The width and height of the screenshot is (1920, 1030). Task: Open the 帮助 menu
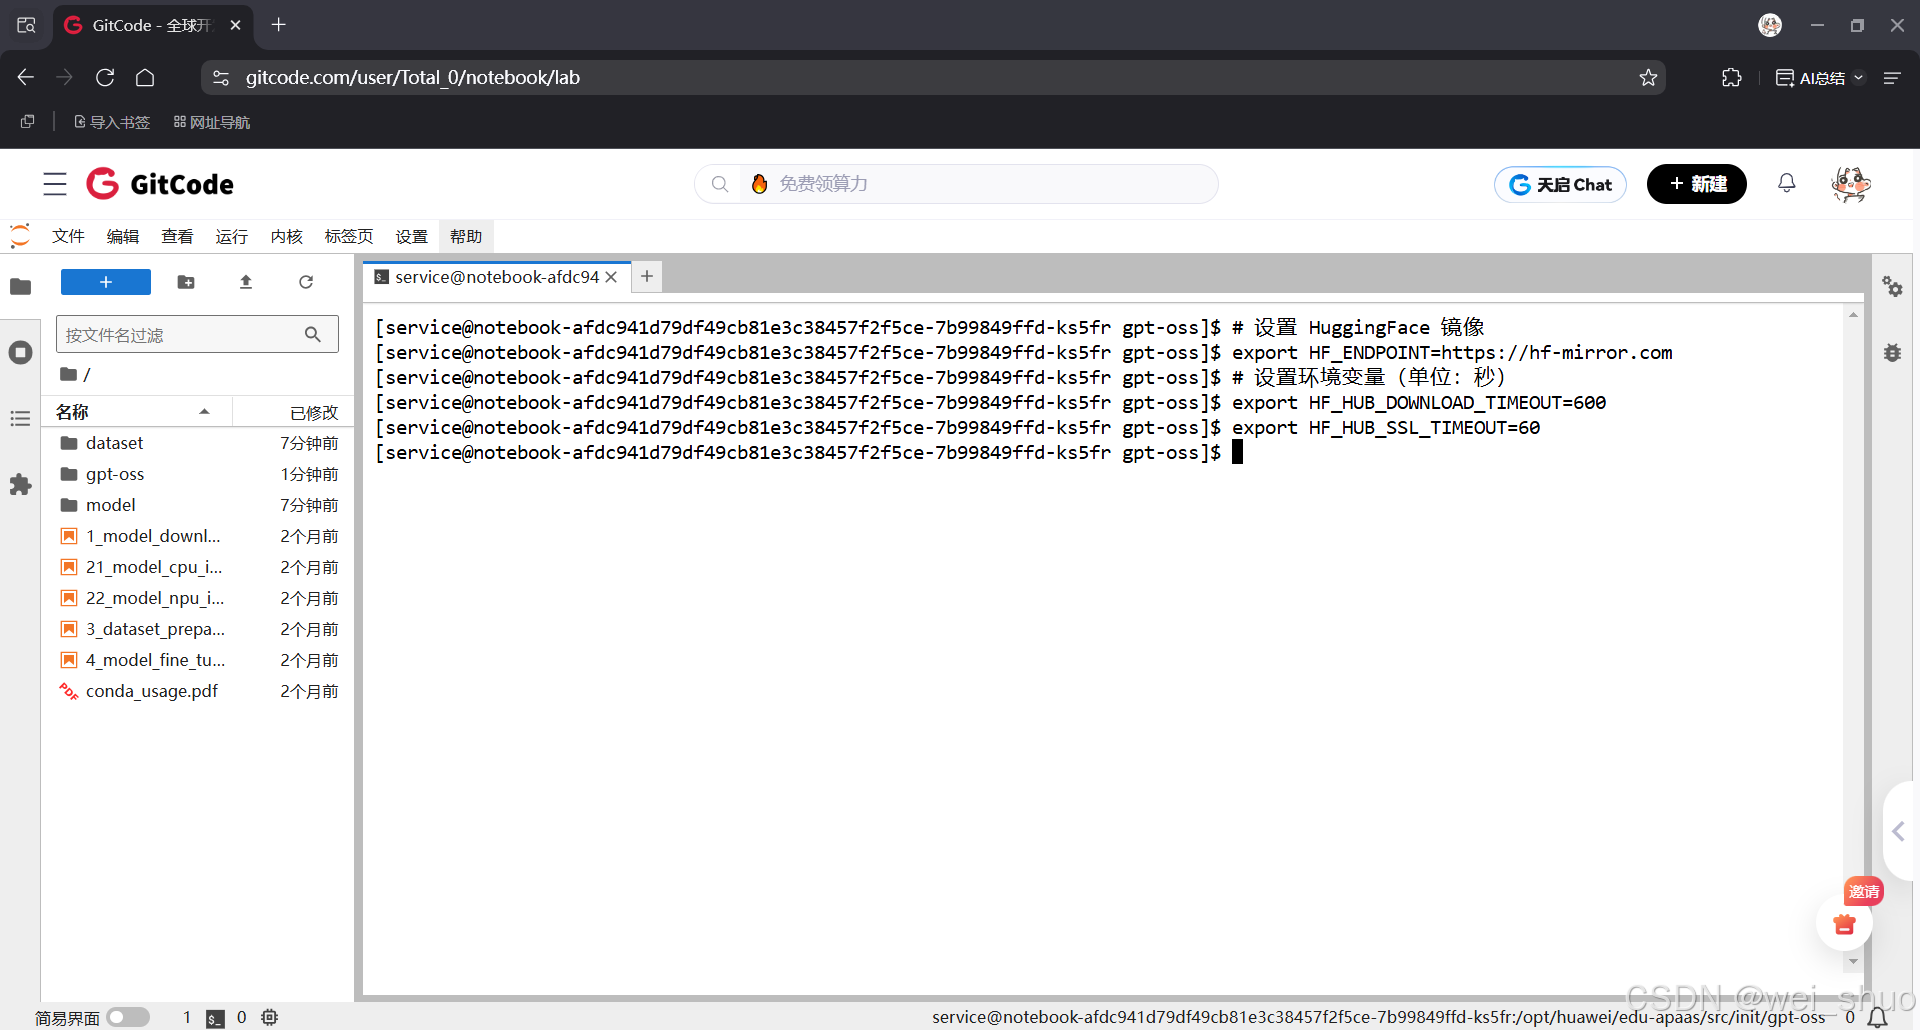(466, 236)
